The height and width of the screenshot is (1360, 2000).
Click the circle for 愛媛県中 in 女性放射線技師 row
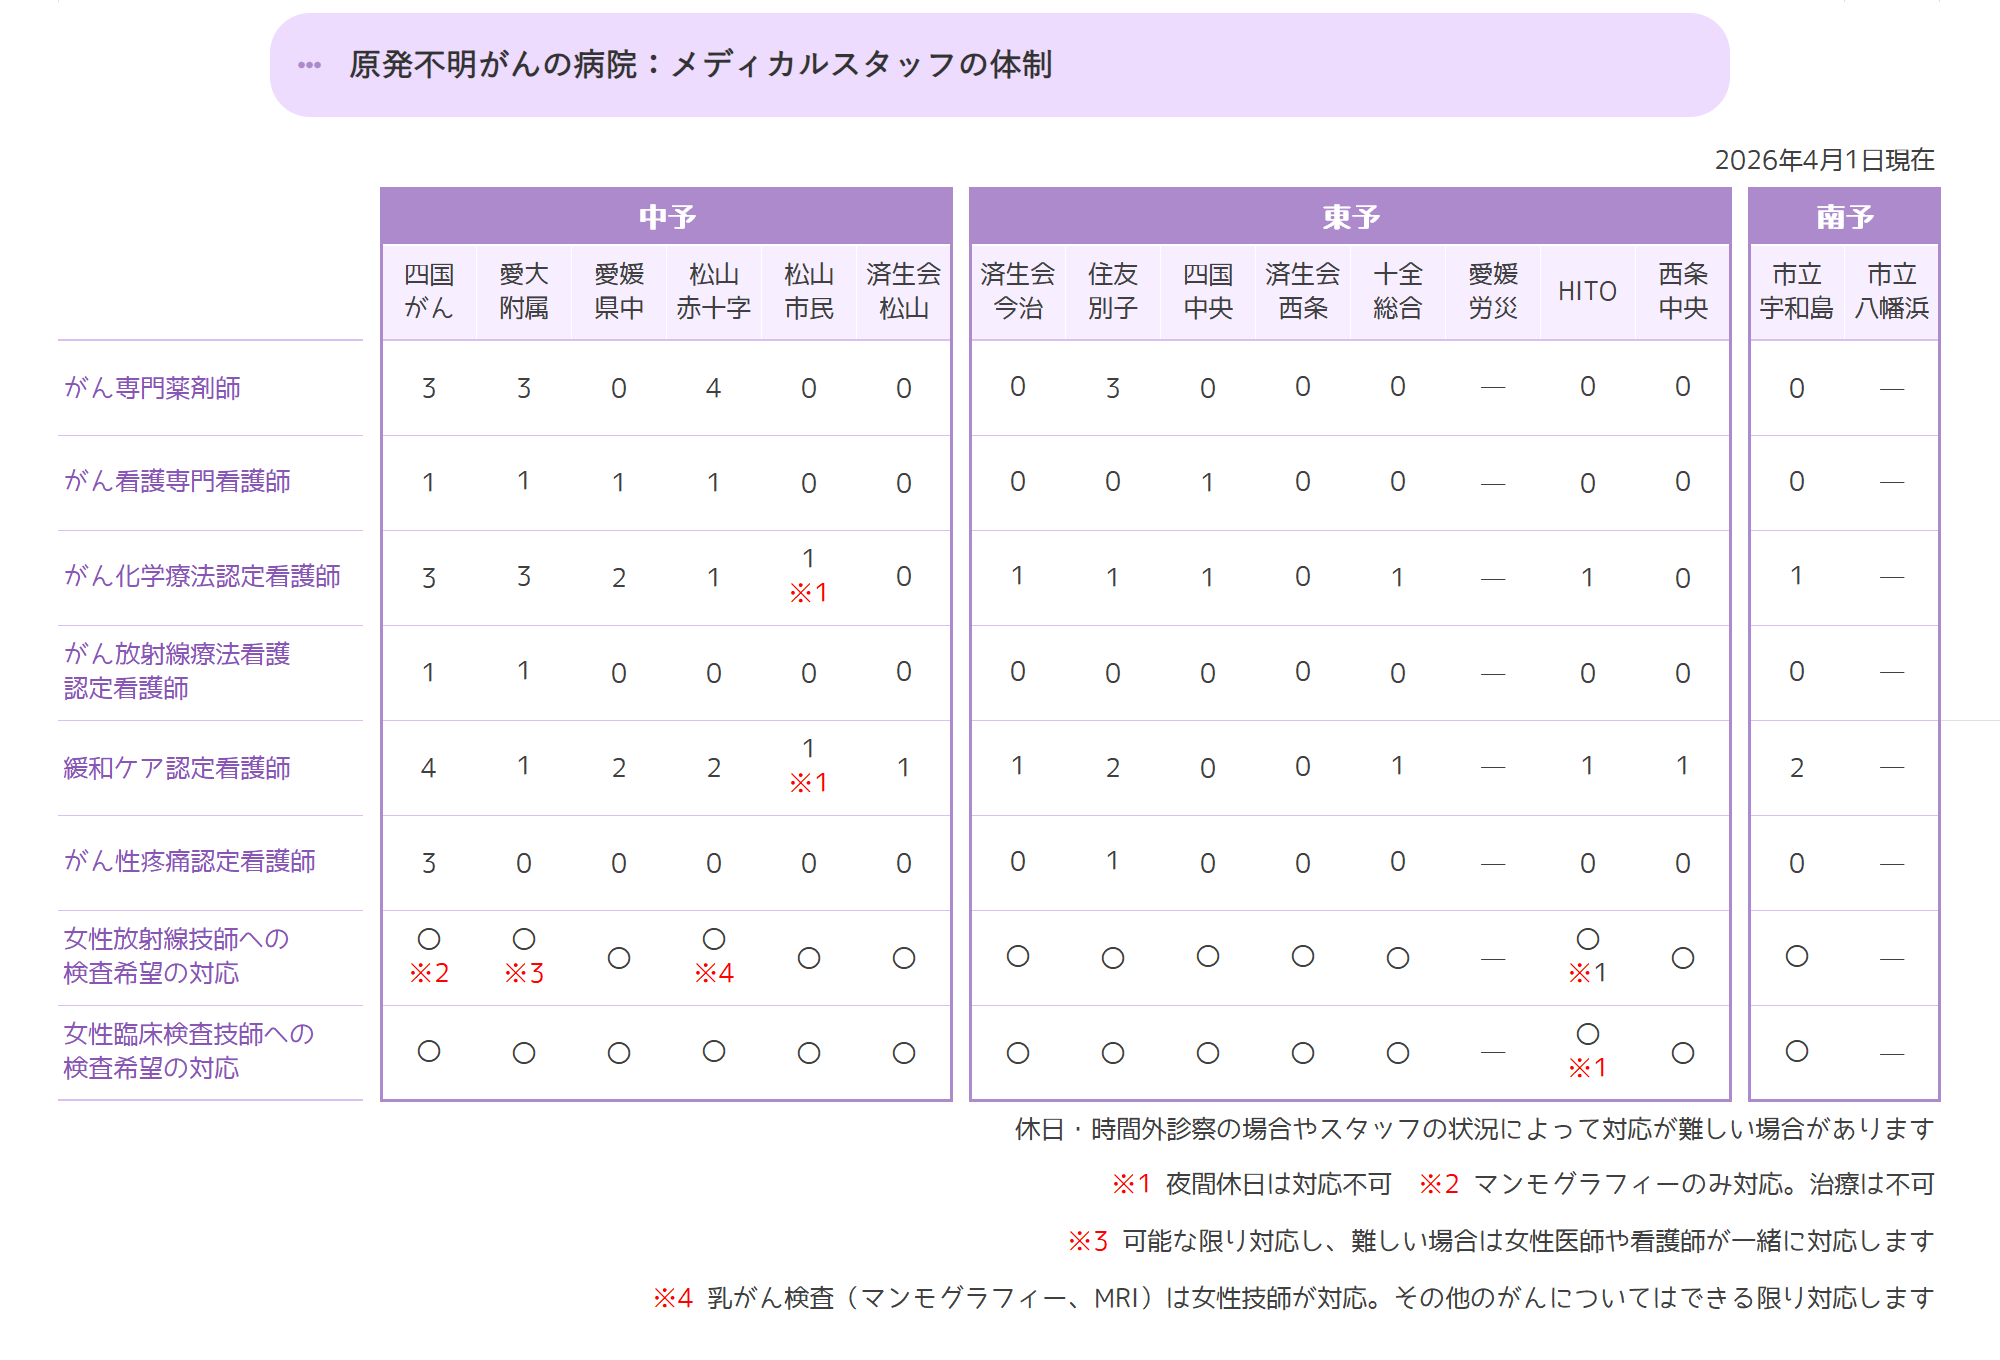pos(619,958)
